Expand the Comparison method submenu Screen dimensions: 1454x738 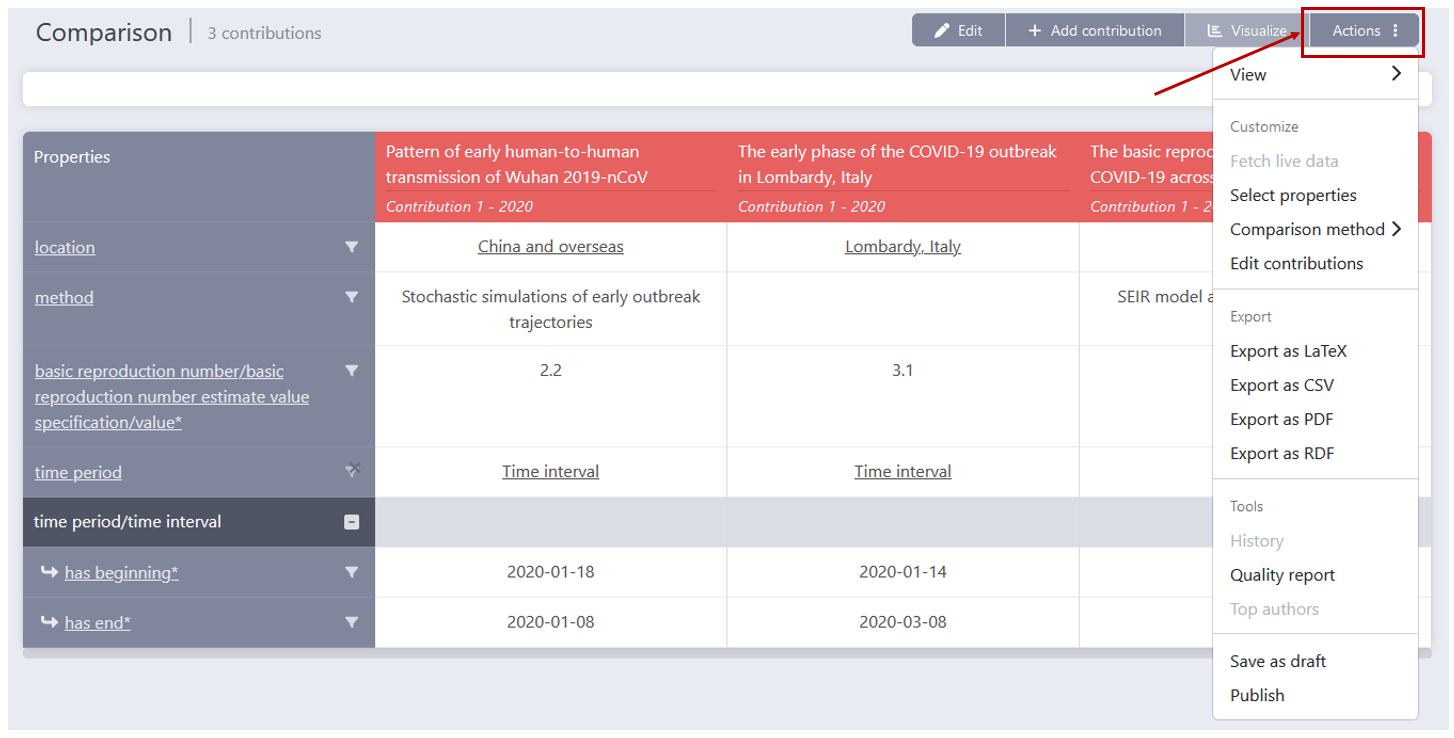pos(1315,229)
